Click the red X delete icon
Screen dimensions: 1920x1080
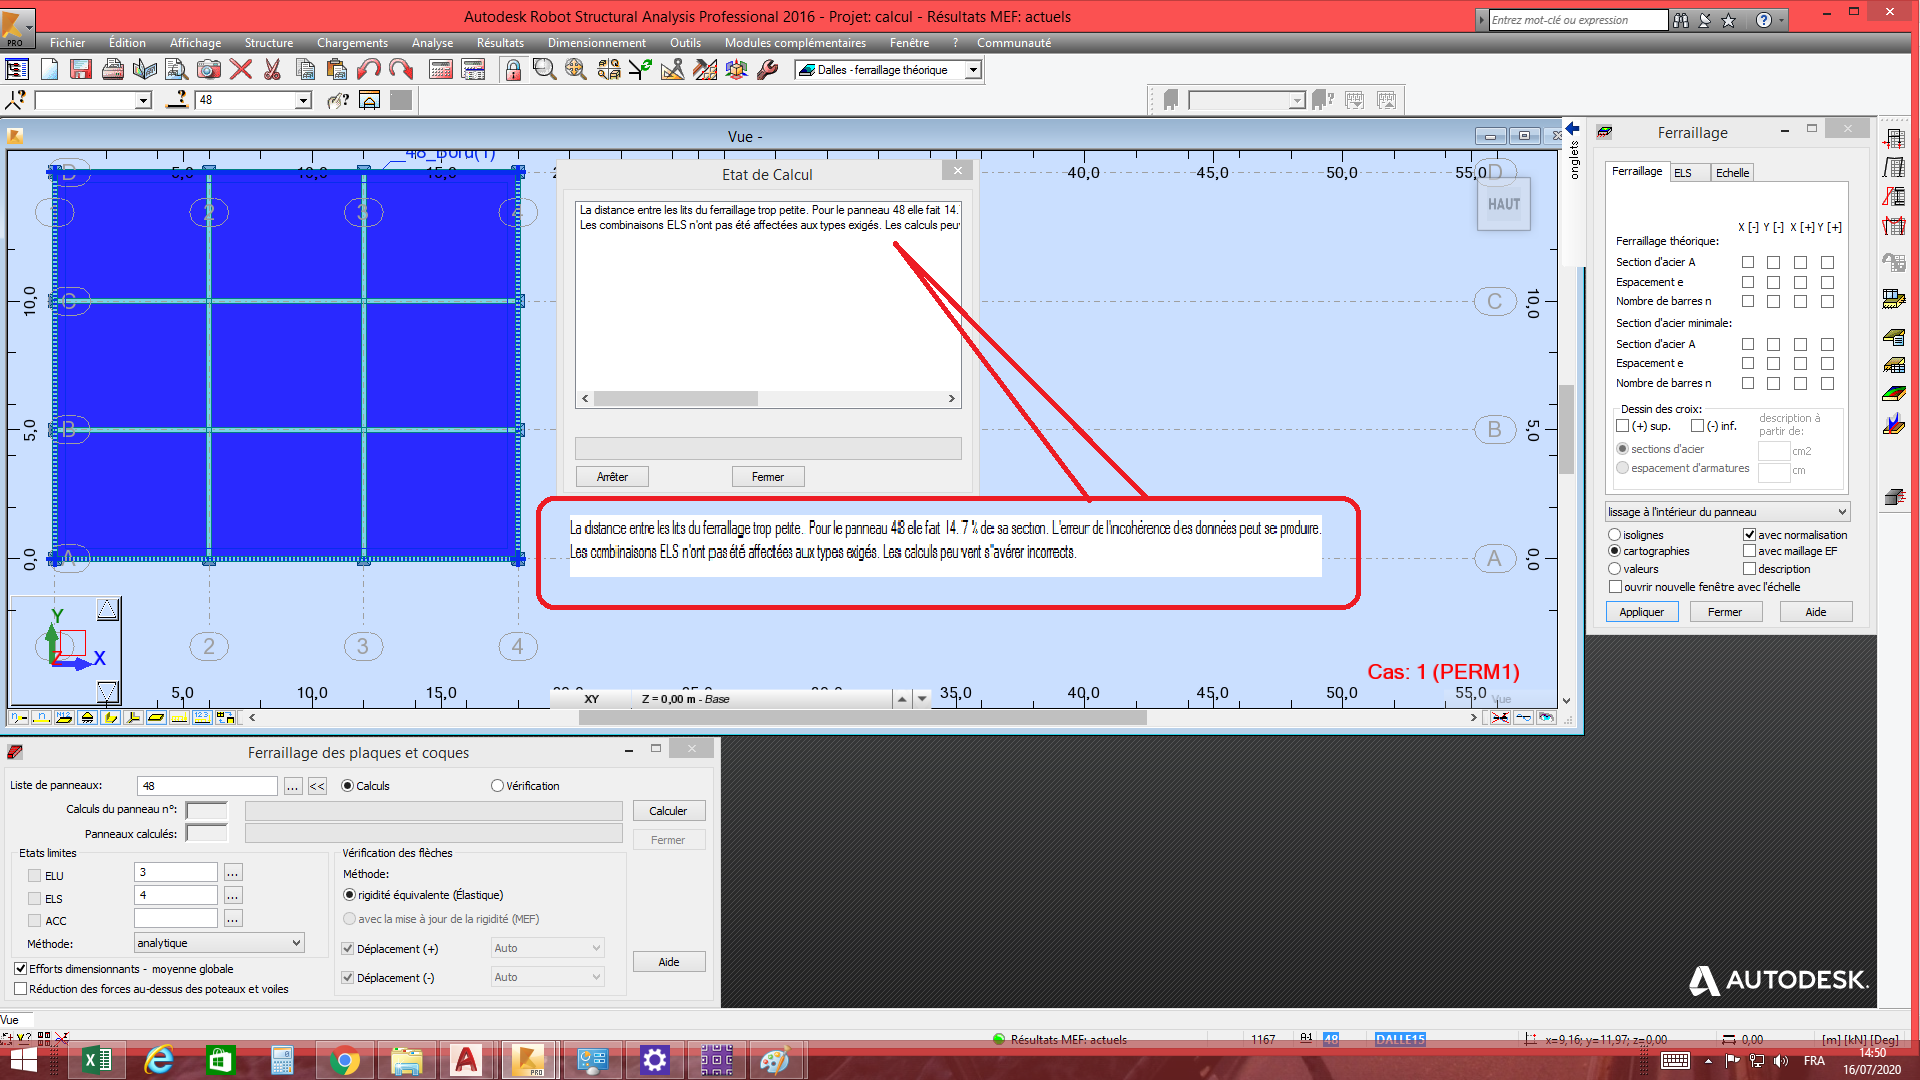[241, 69]
